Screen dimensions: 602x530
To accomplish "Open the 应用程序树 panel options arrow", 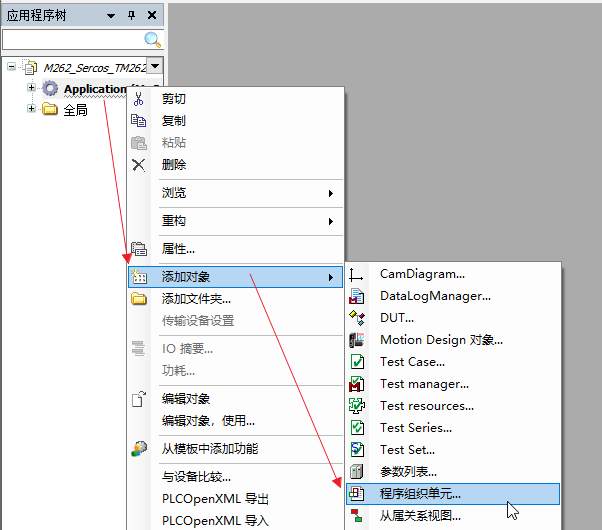I will click(112, 15).
